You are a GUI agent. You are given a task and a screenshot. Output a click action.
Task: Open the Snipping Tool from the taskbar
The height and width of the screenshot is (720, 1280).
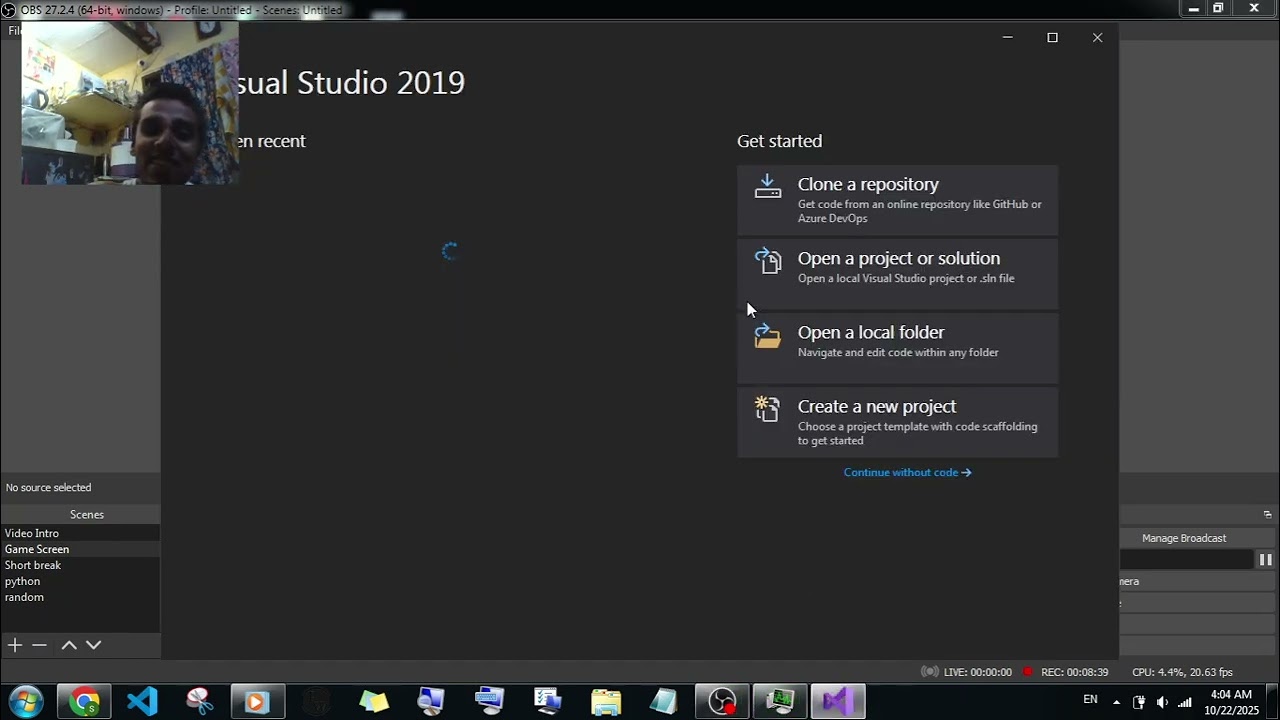click(x=200, y=701)
